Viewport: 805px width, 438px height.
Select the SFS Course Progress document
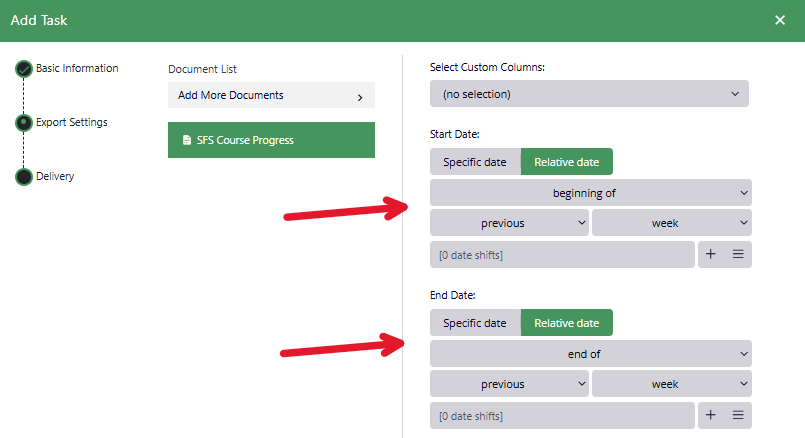(x=271, y=140)
